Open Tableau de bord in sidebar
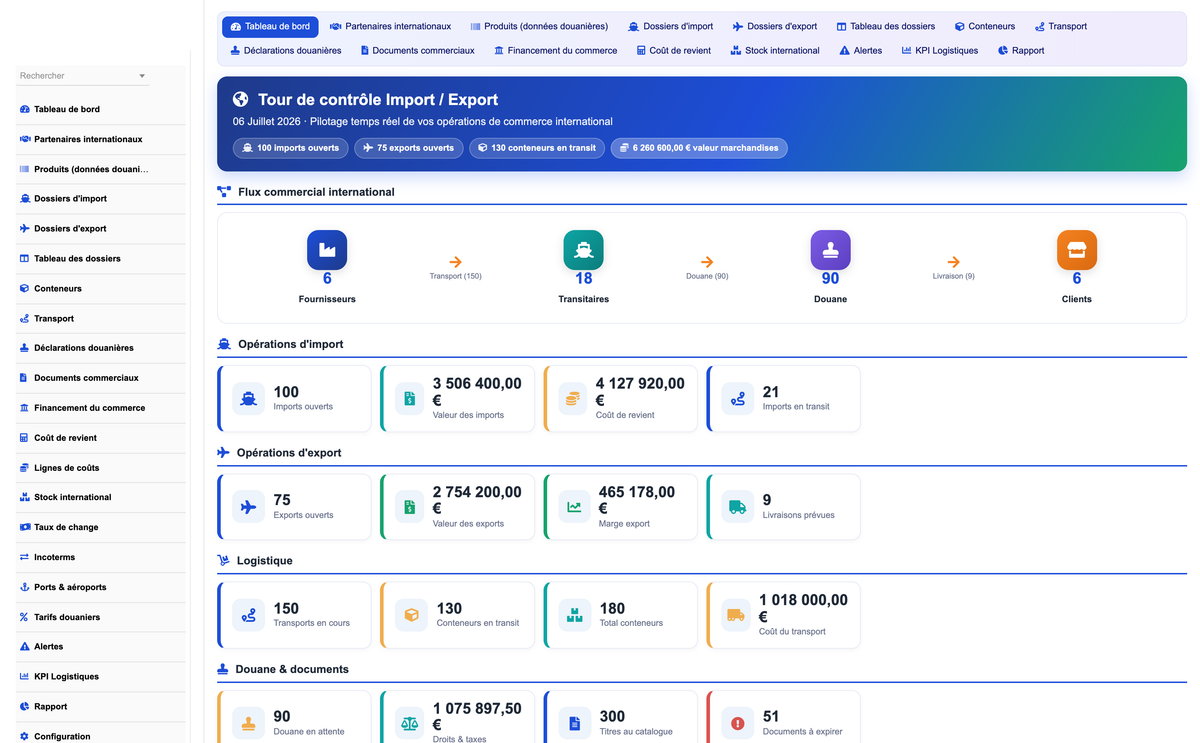This screenshot has height=743, width=1200. pos(101,109)
